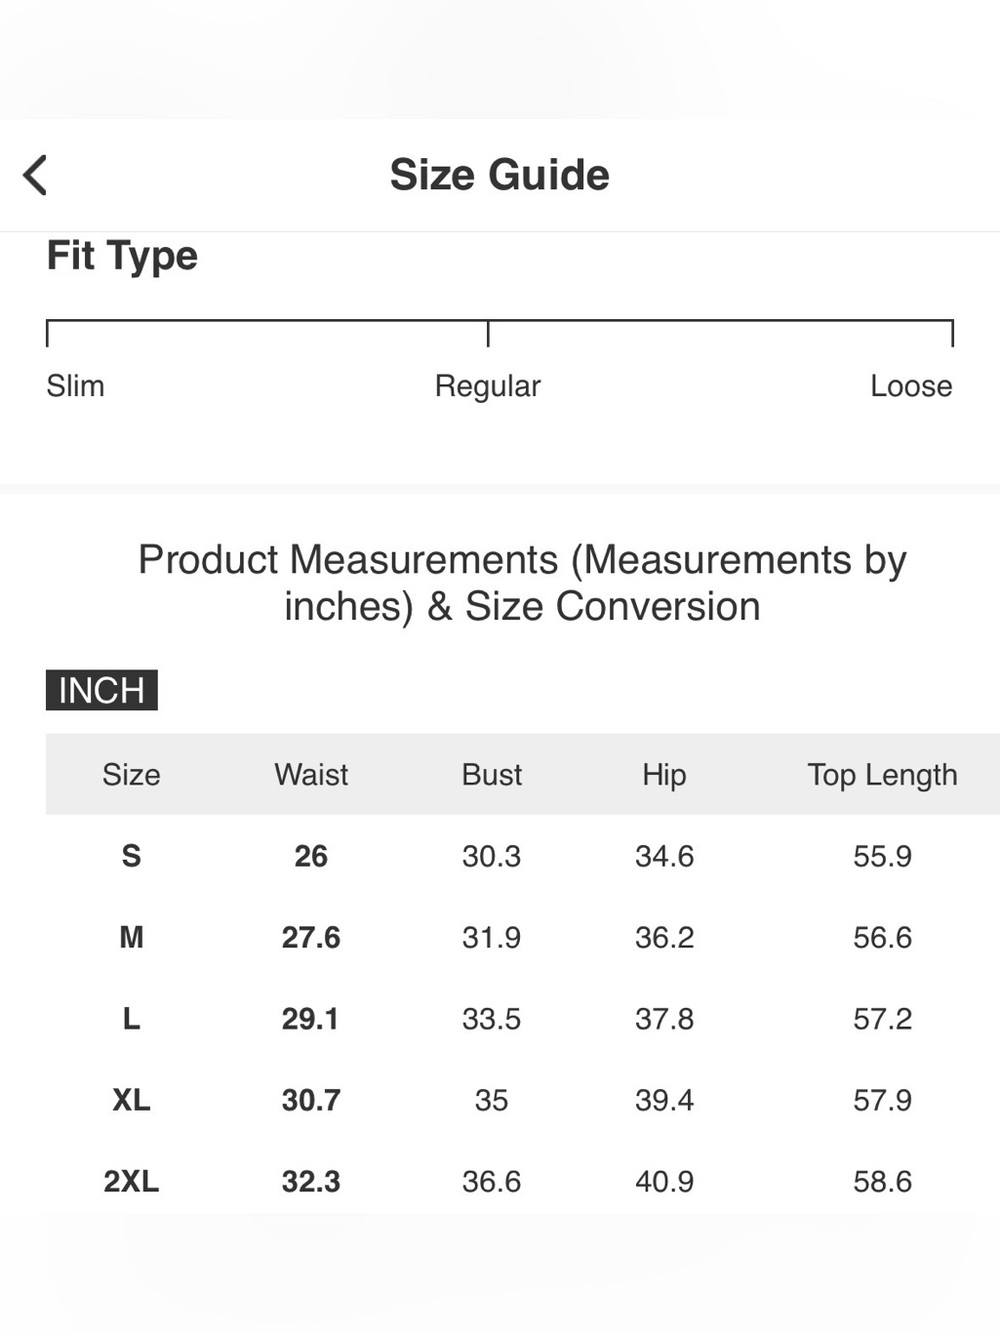Click the Loose fit label

[911, 386]
